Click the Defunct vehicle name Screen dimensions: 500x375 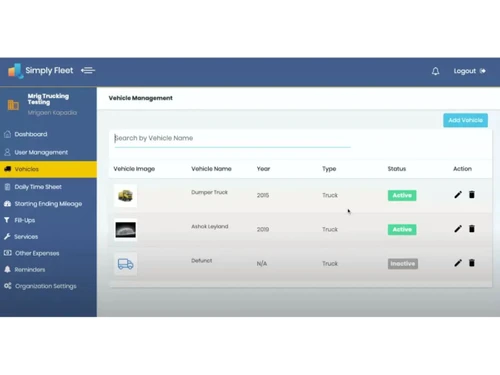pos(202,261)
